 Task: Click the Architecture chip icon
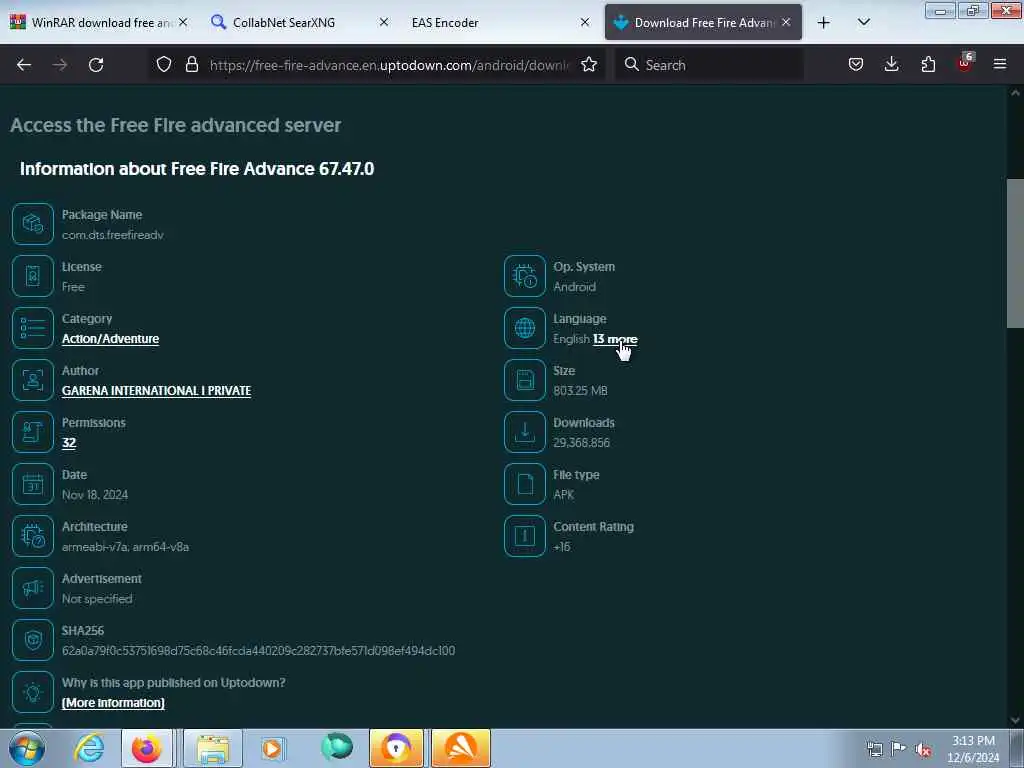click(33, 536)
